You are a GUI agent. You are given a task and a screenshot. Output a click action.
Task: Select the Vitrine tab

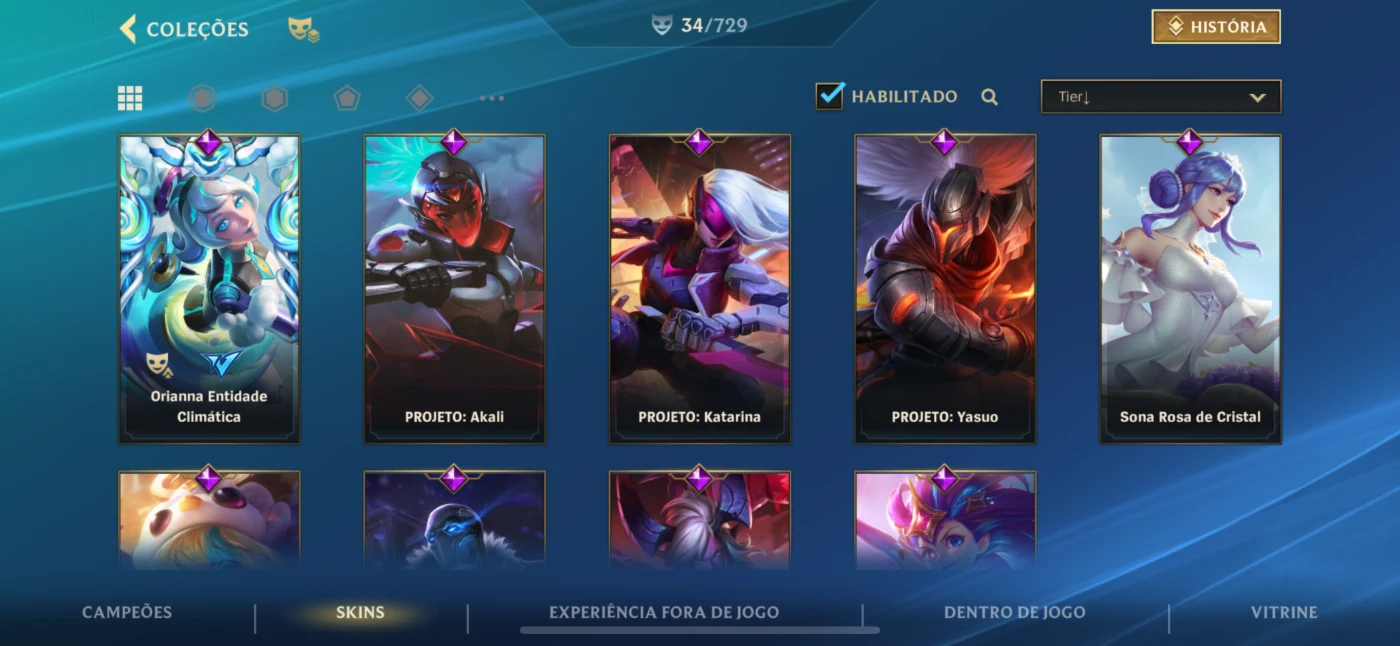coord(1284,612)
